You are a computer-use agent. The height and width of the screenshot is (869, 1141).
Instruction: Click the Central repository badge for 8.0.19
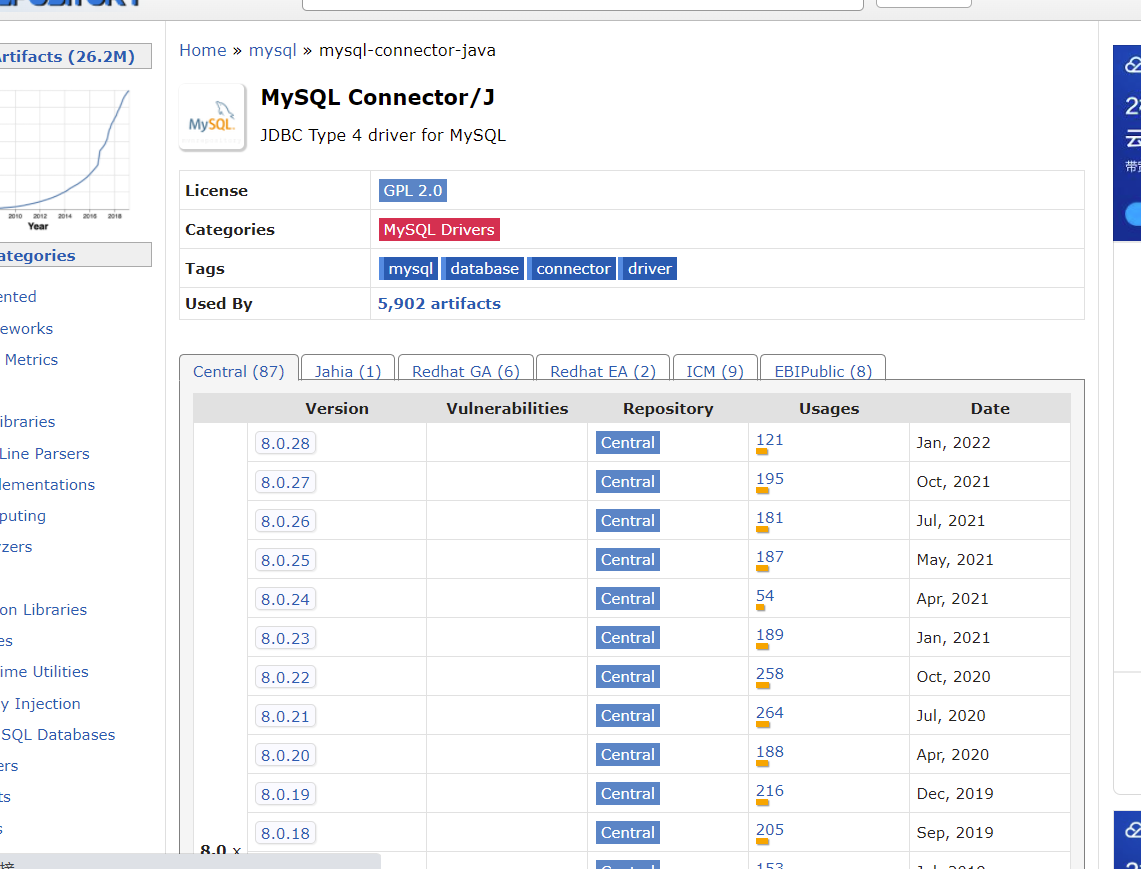[628, 793]
